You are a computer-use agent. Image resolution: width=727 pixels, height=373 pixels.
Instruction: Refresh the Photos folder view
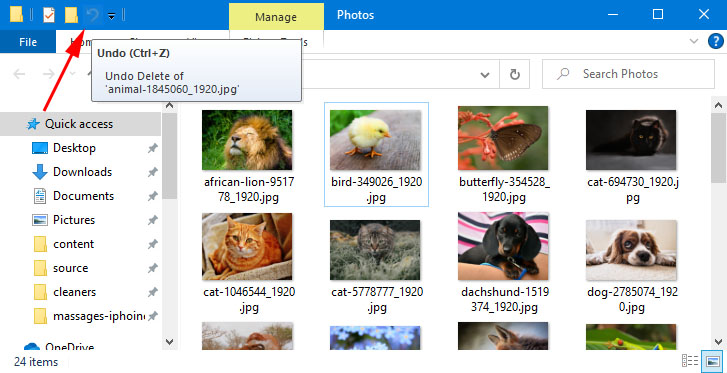point(514,74)
